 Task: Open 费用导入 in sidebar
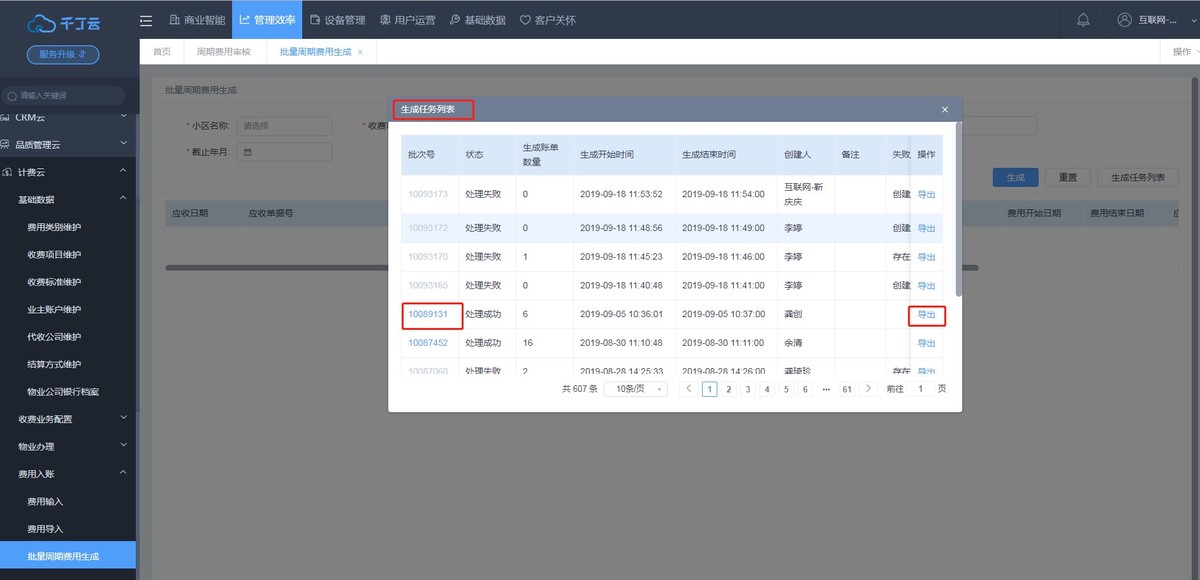(45, 528)
